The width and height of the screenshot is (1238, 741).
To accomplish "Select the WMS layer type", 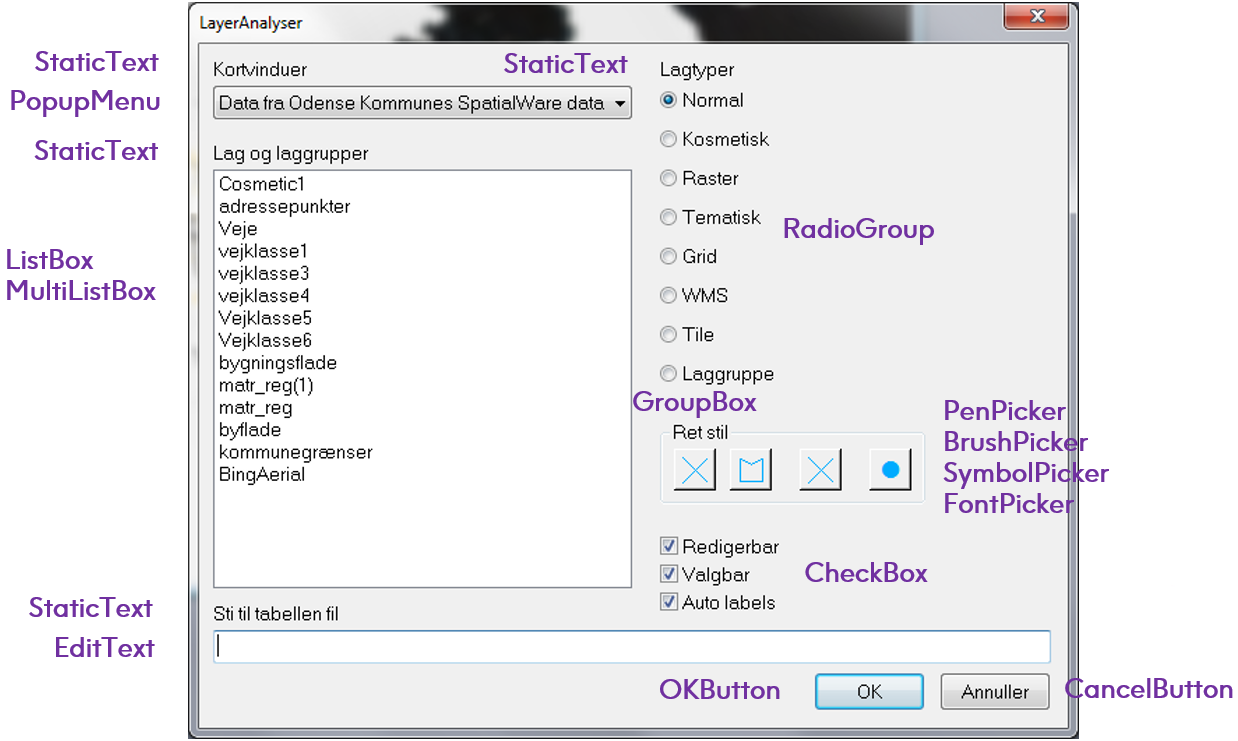I will tap(668, 295).
